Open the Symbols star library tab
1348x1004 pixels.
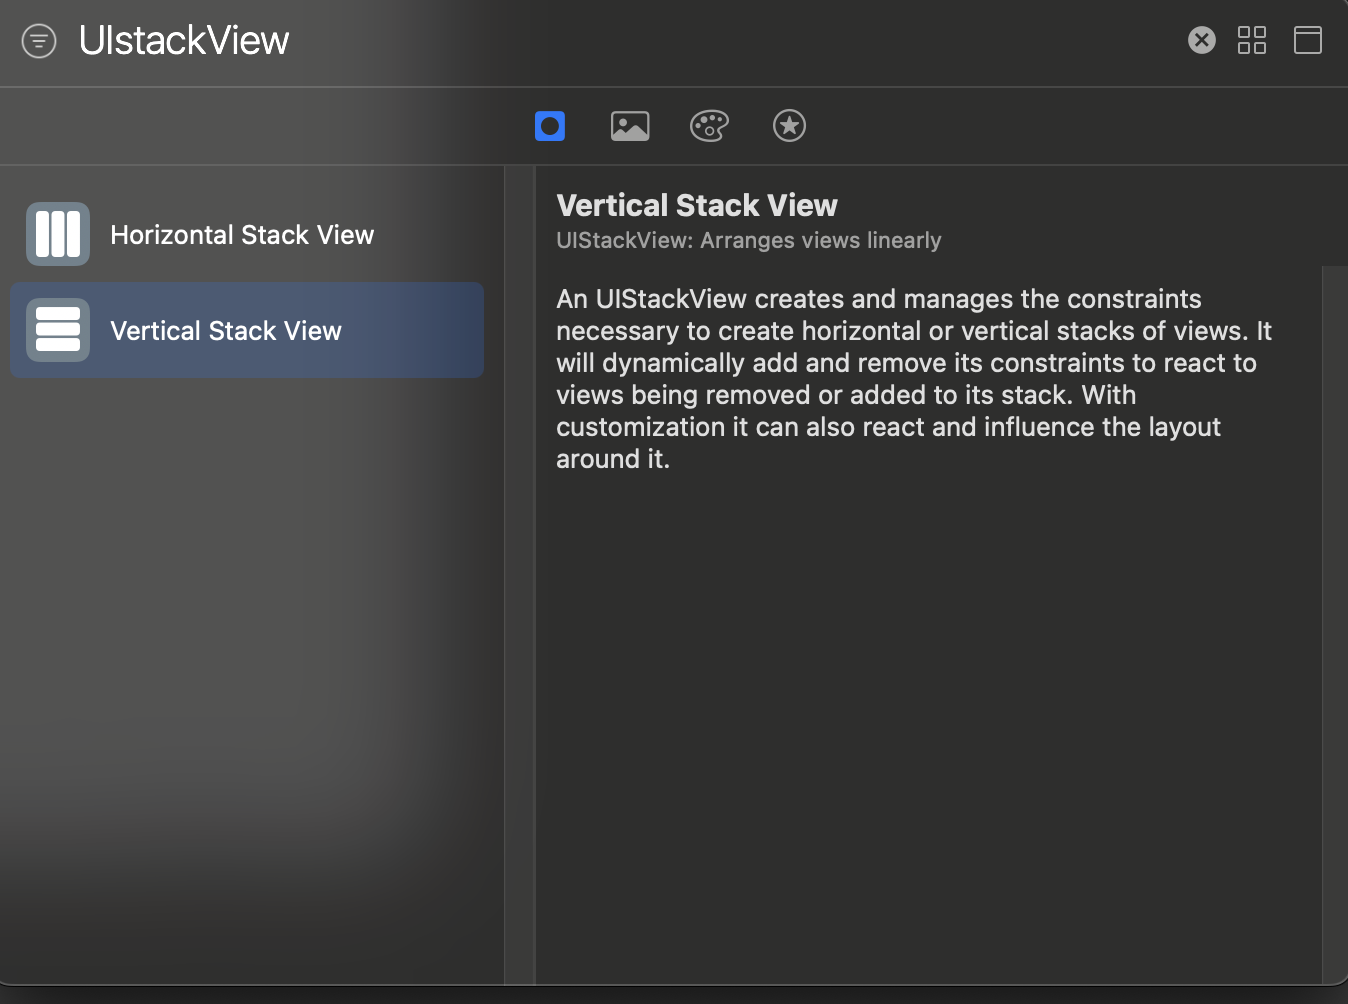pos(789,126)
